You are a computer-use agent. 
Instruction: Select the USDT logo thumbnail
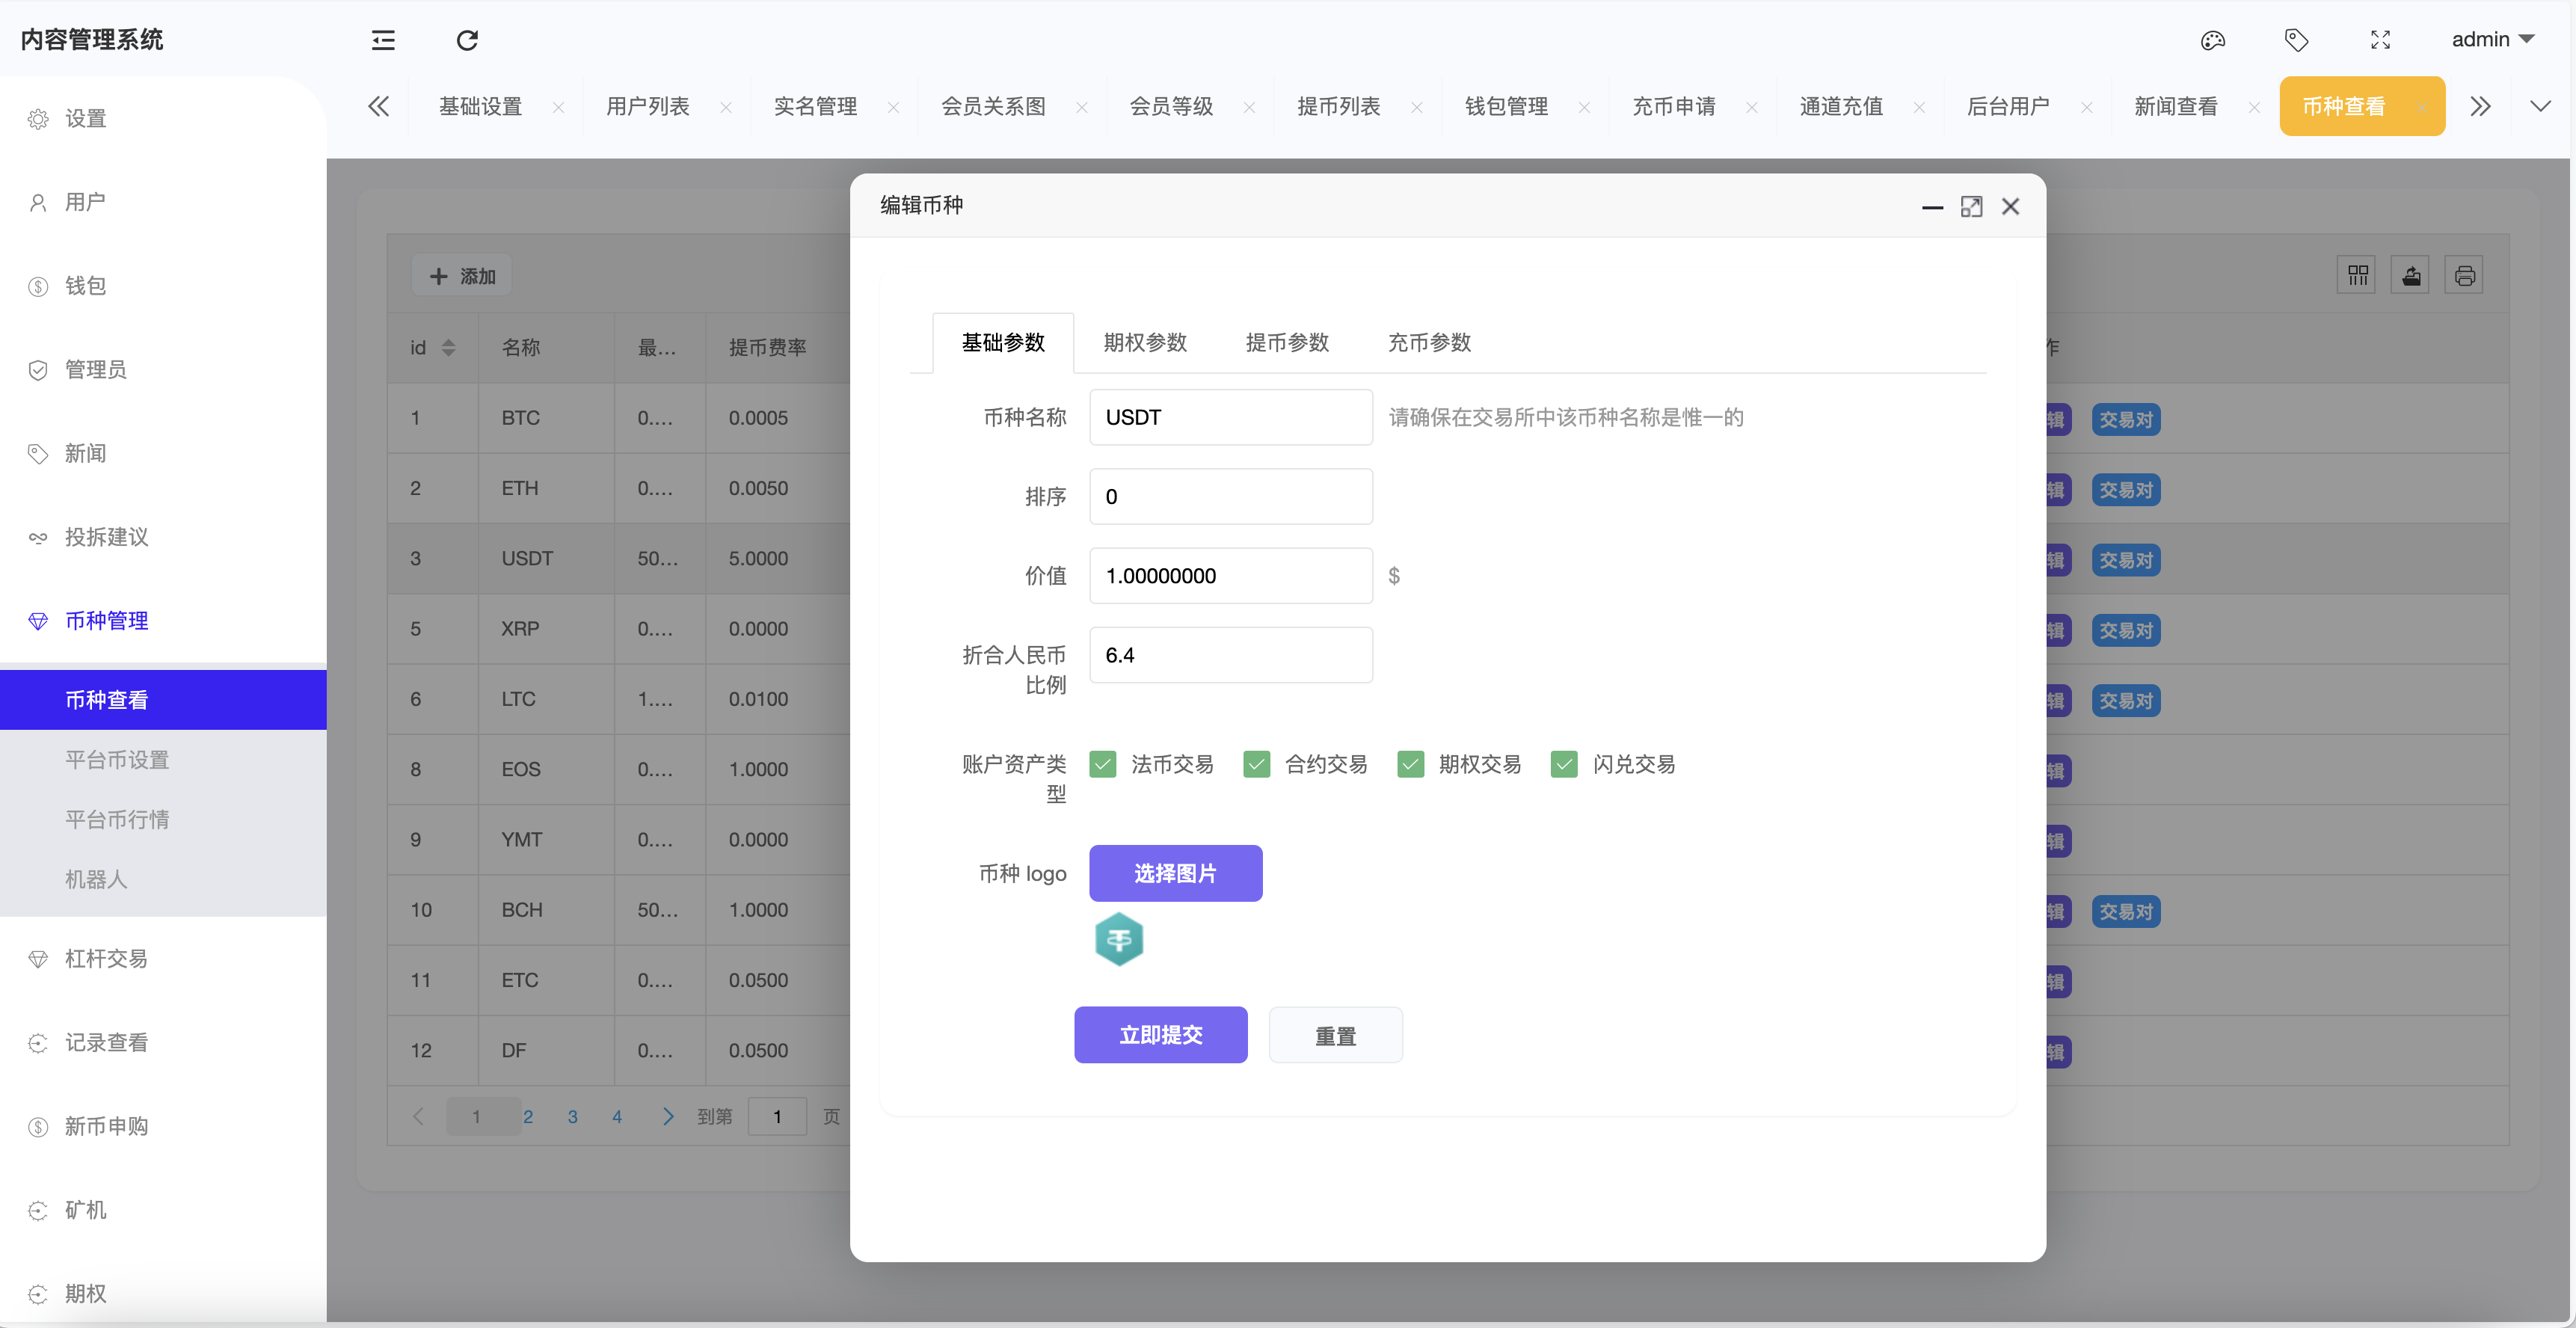(x=1118, y=939)
